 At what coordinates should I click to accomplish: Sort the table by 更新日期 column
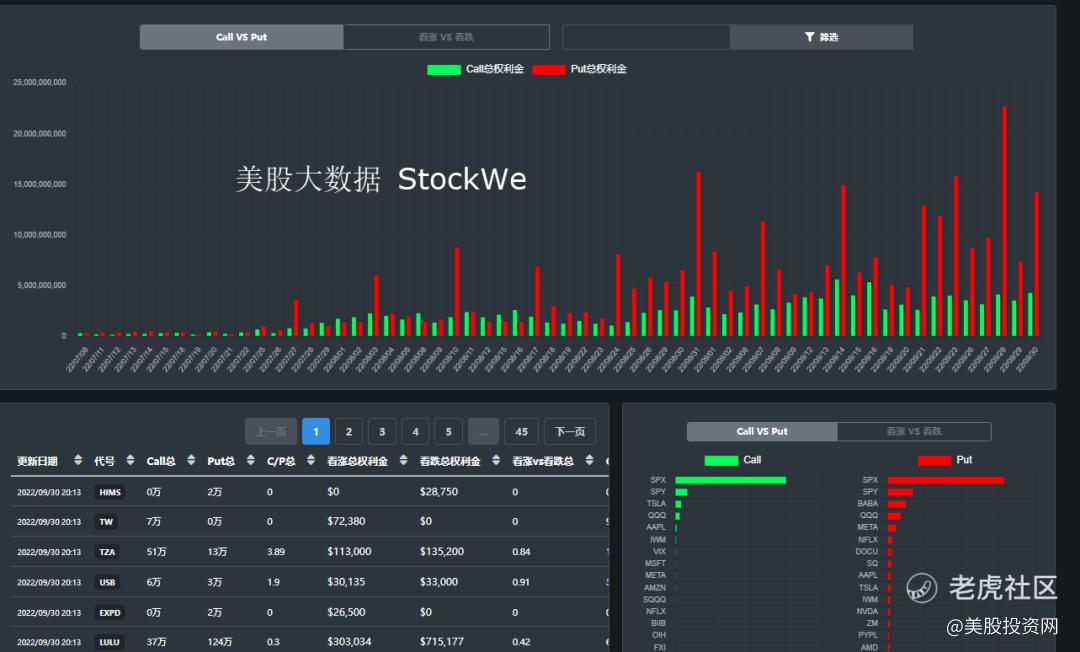coord(78,460)
